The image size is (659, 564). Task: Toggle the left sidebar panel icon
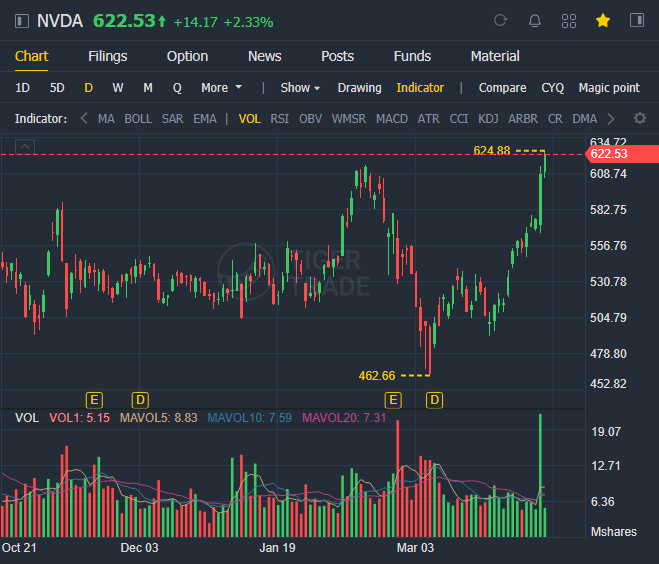pyautogui.click(x=22, y=21)
